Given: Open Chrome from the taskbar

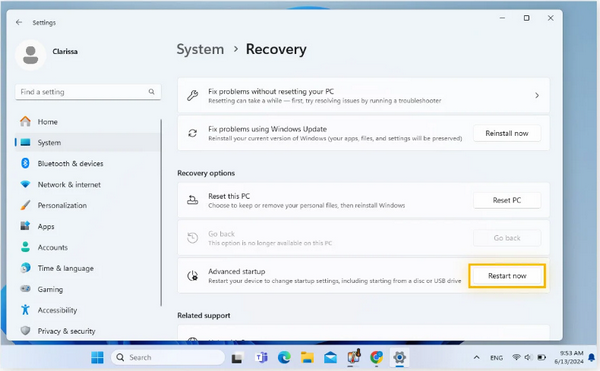Looking at the screenshot, I should click(377, 358).
